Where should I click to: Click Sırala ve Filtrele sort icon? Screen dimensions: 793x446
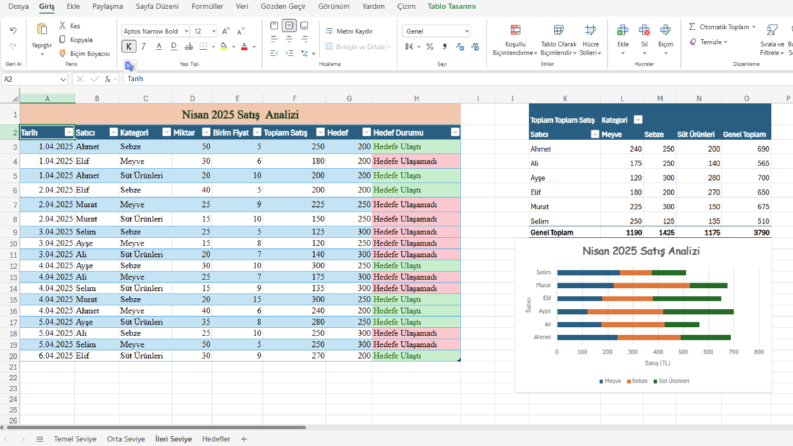(x=772, y=30)
